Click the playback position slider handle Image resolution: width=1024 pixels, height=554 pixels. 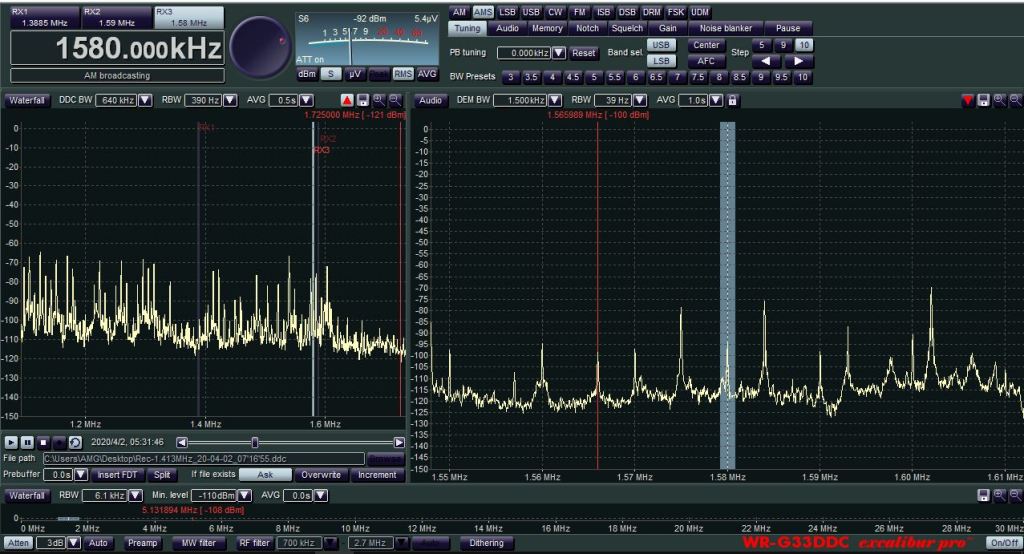coord(255,442)
